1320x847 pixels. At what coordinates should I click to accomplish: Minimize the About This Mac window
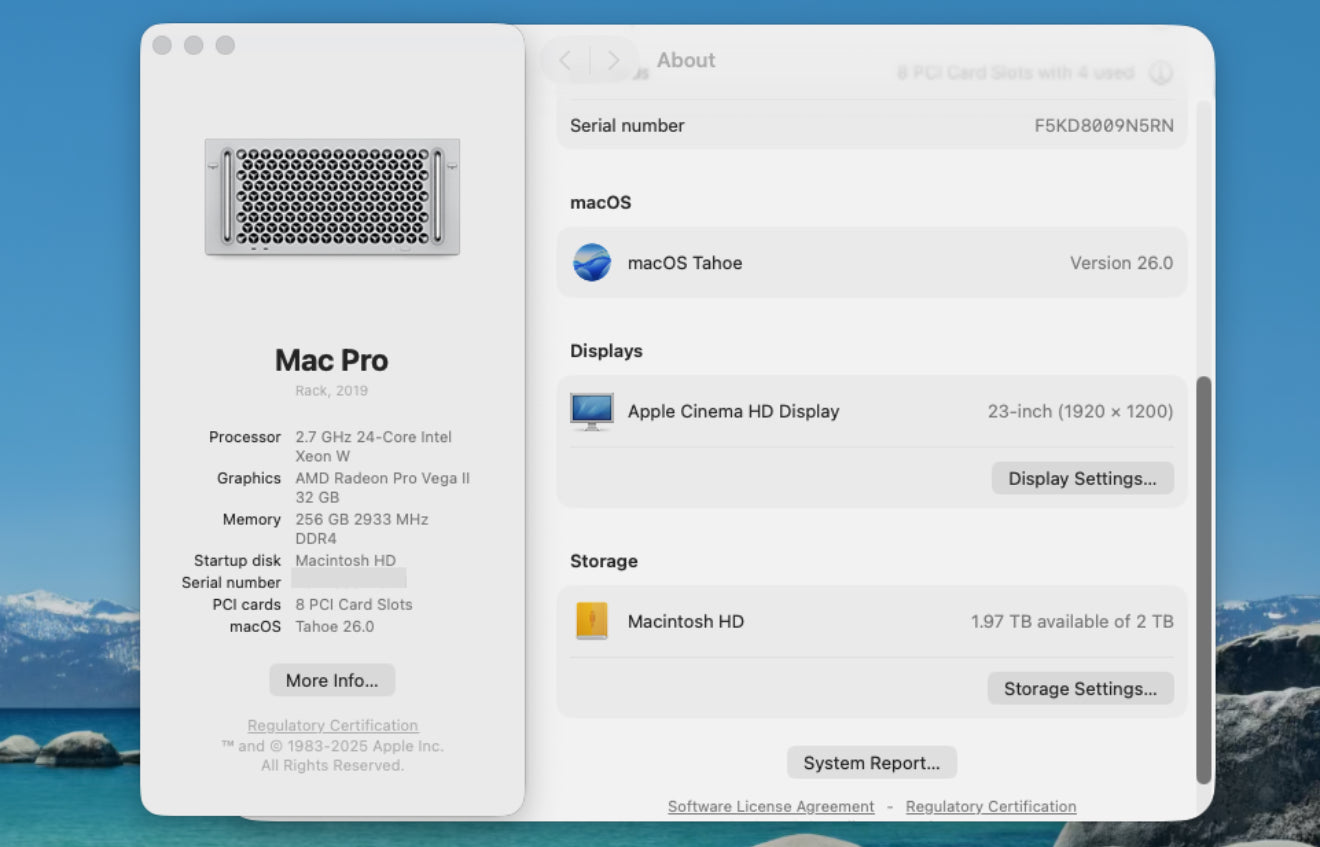194,45
